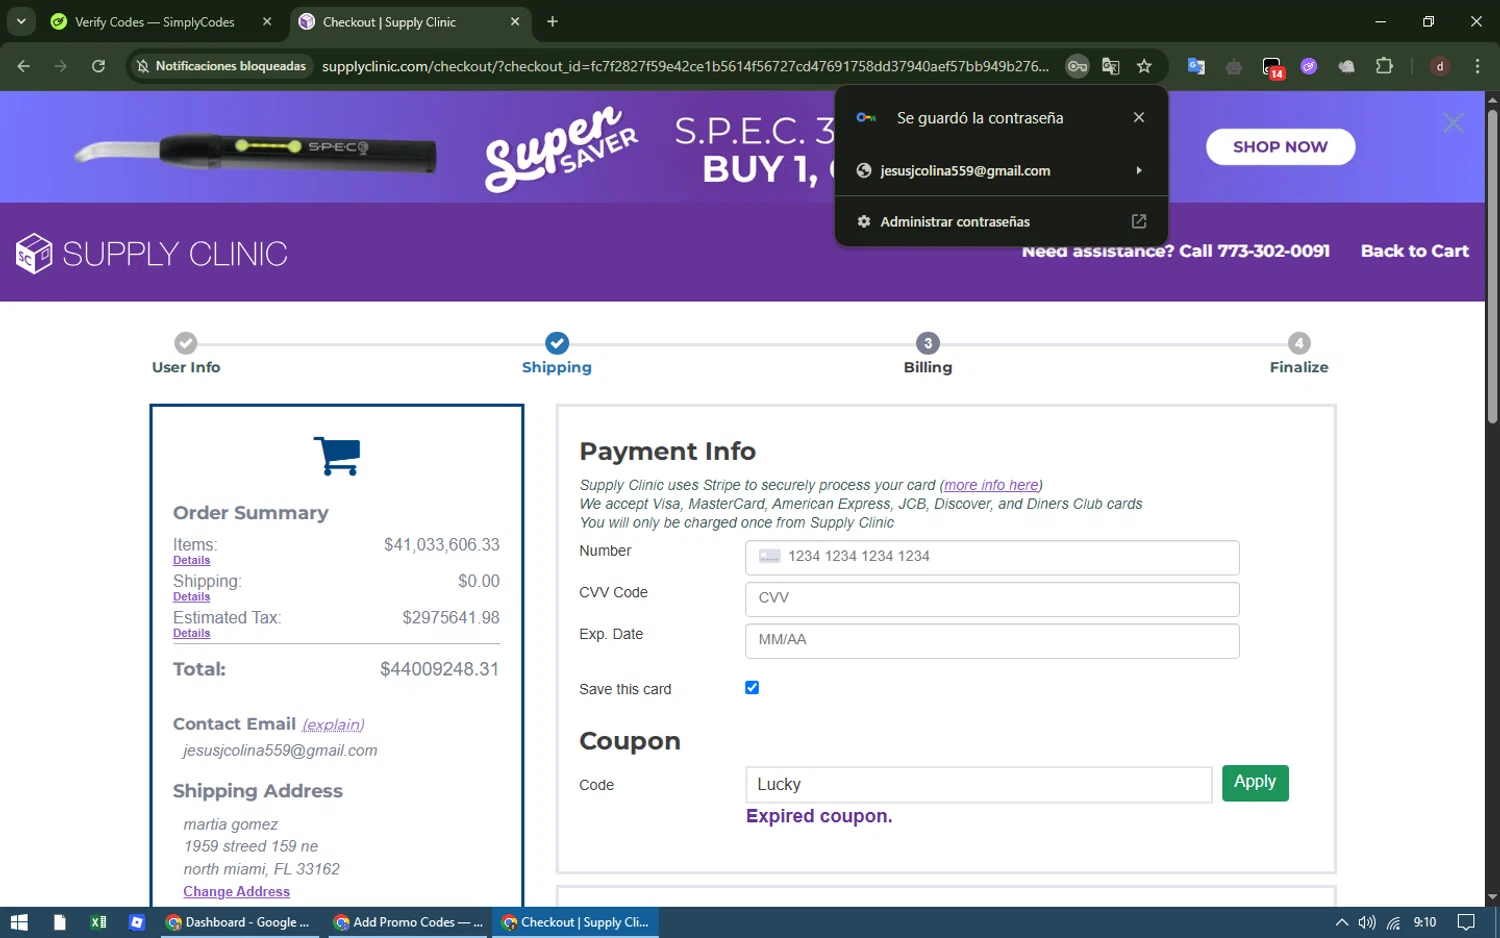1500x938 pixels.
Task: Switch to Dashboard - Google taskbar window
Action: click(239, 922)
